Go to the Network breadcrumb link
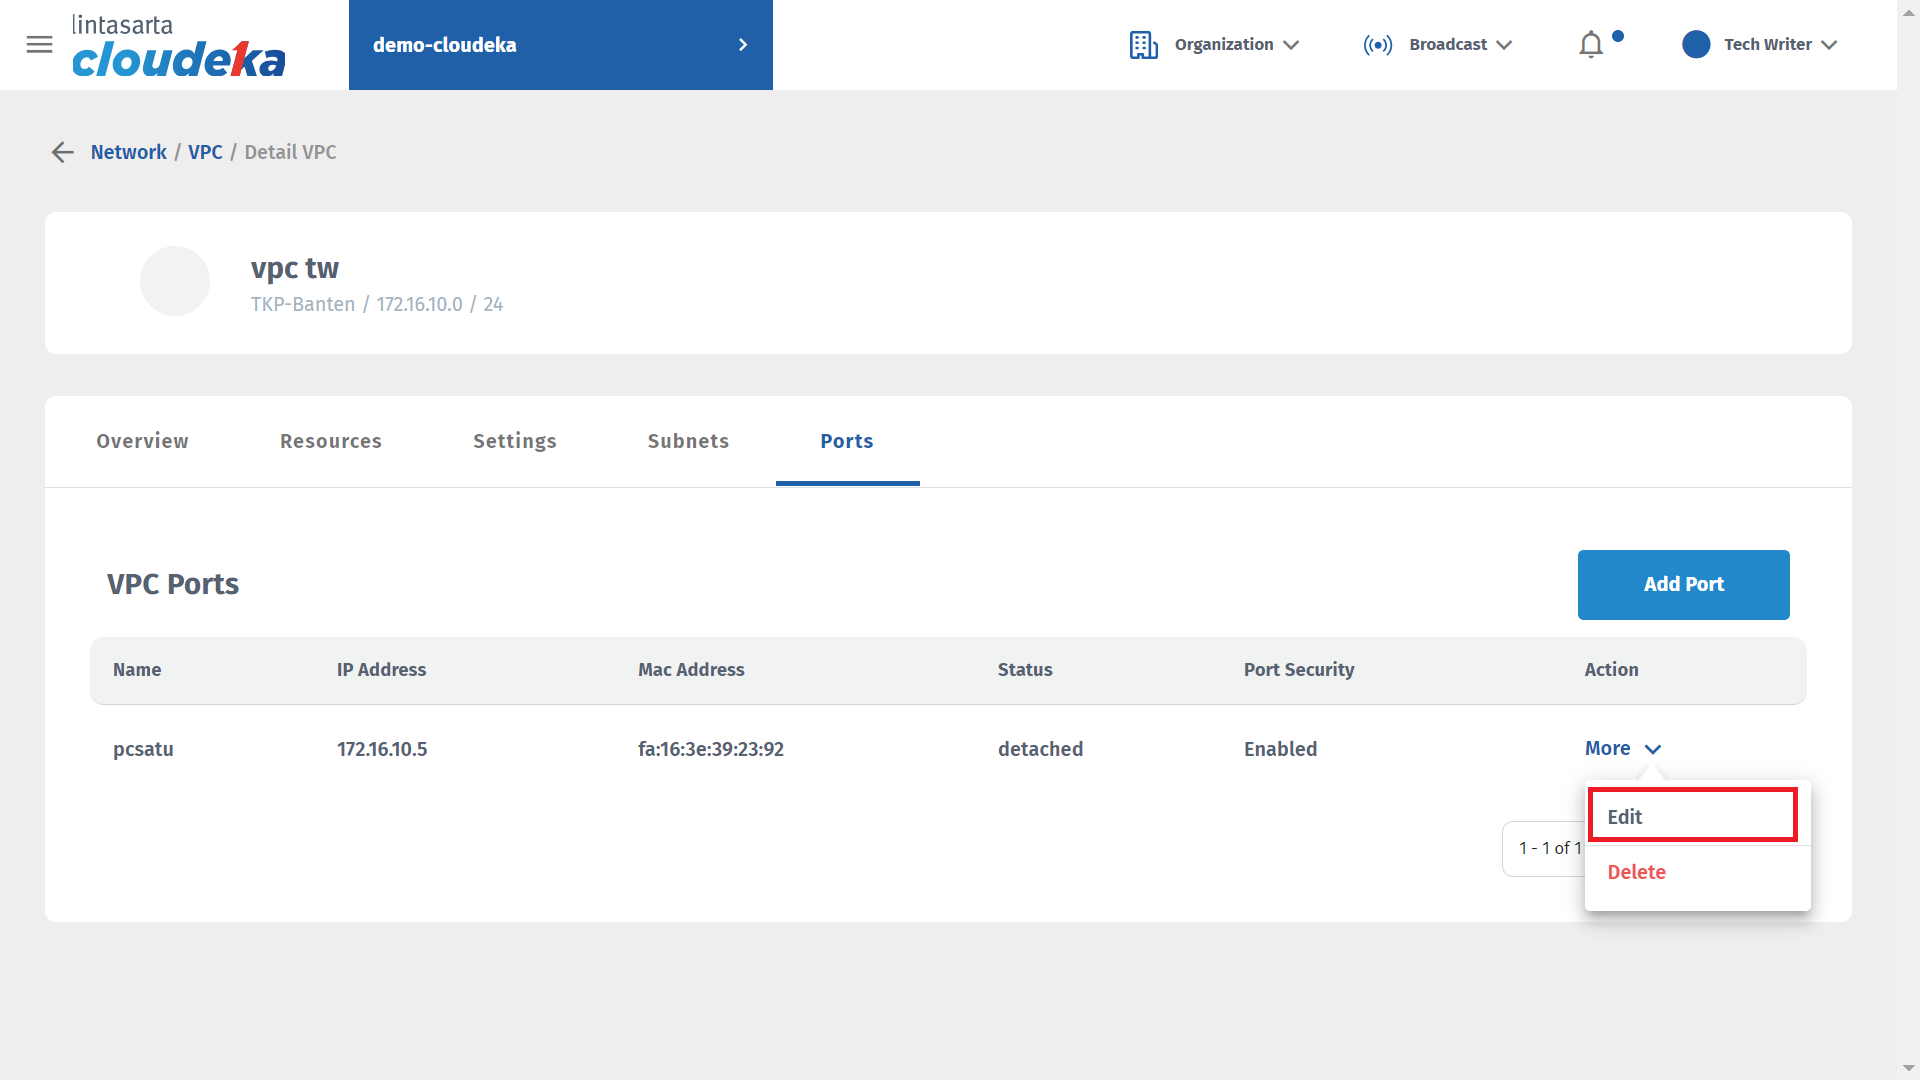The image size is (1920, 1080). pyautogui.click(x=129, y=152)
